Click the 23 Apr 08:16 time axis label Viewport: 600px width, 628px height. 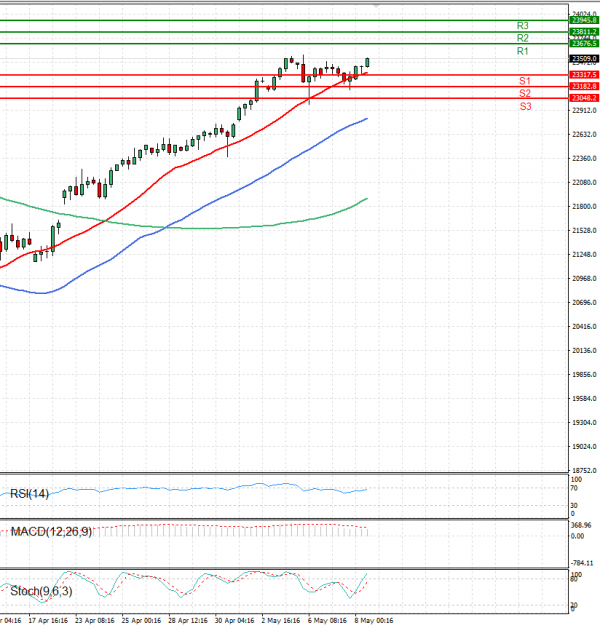pyautogui.click(x=94, y=620)
